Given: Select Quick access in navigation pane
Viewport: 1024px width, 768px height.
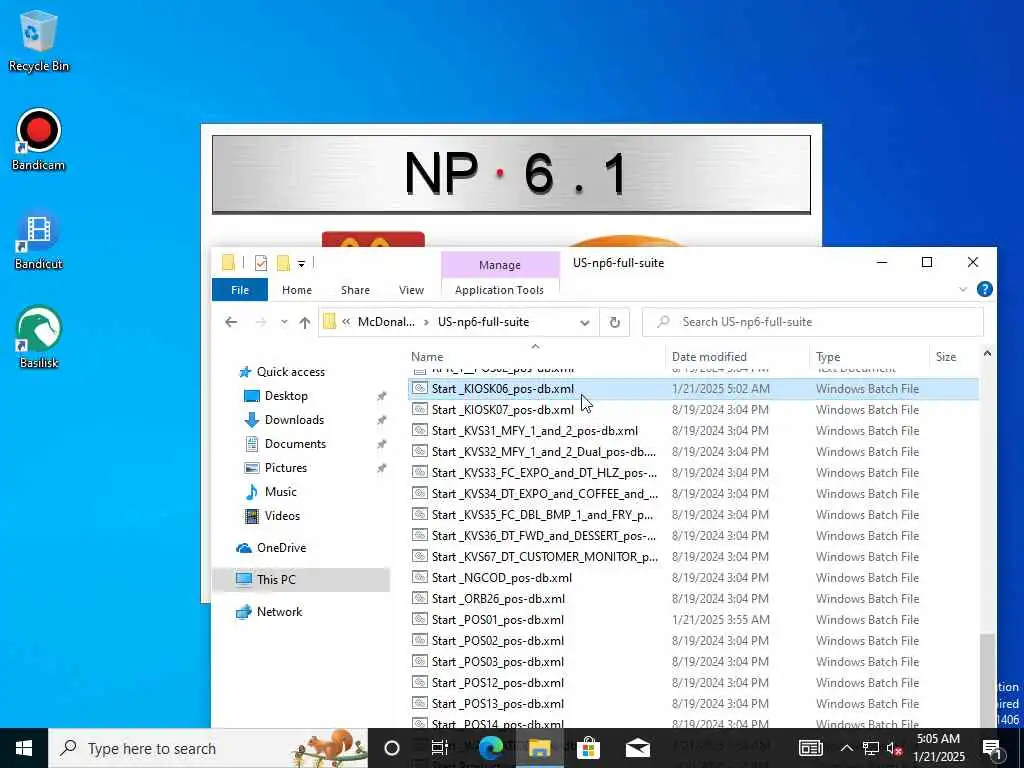Looking at the screenshot, I should pos(290,372).
